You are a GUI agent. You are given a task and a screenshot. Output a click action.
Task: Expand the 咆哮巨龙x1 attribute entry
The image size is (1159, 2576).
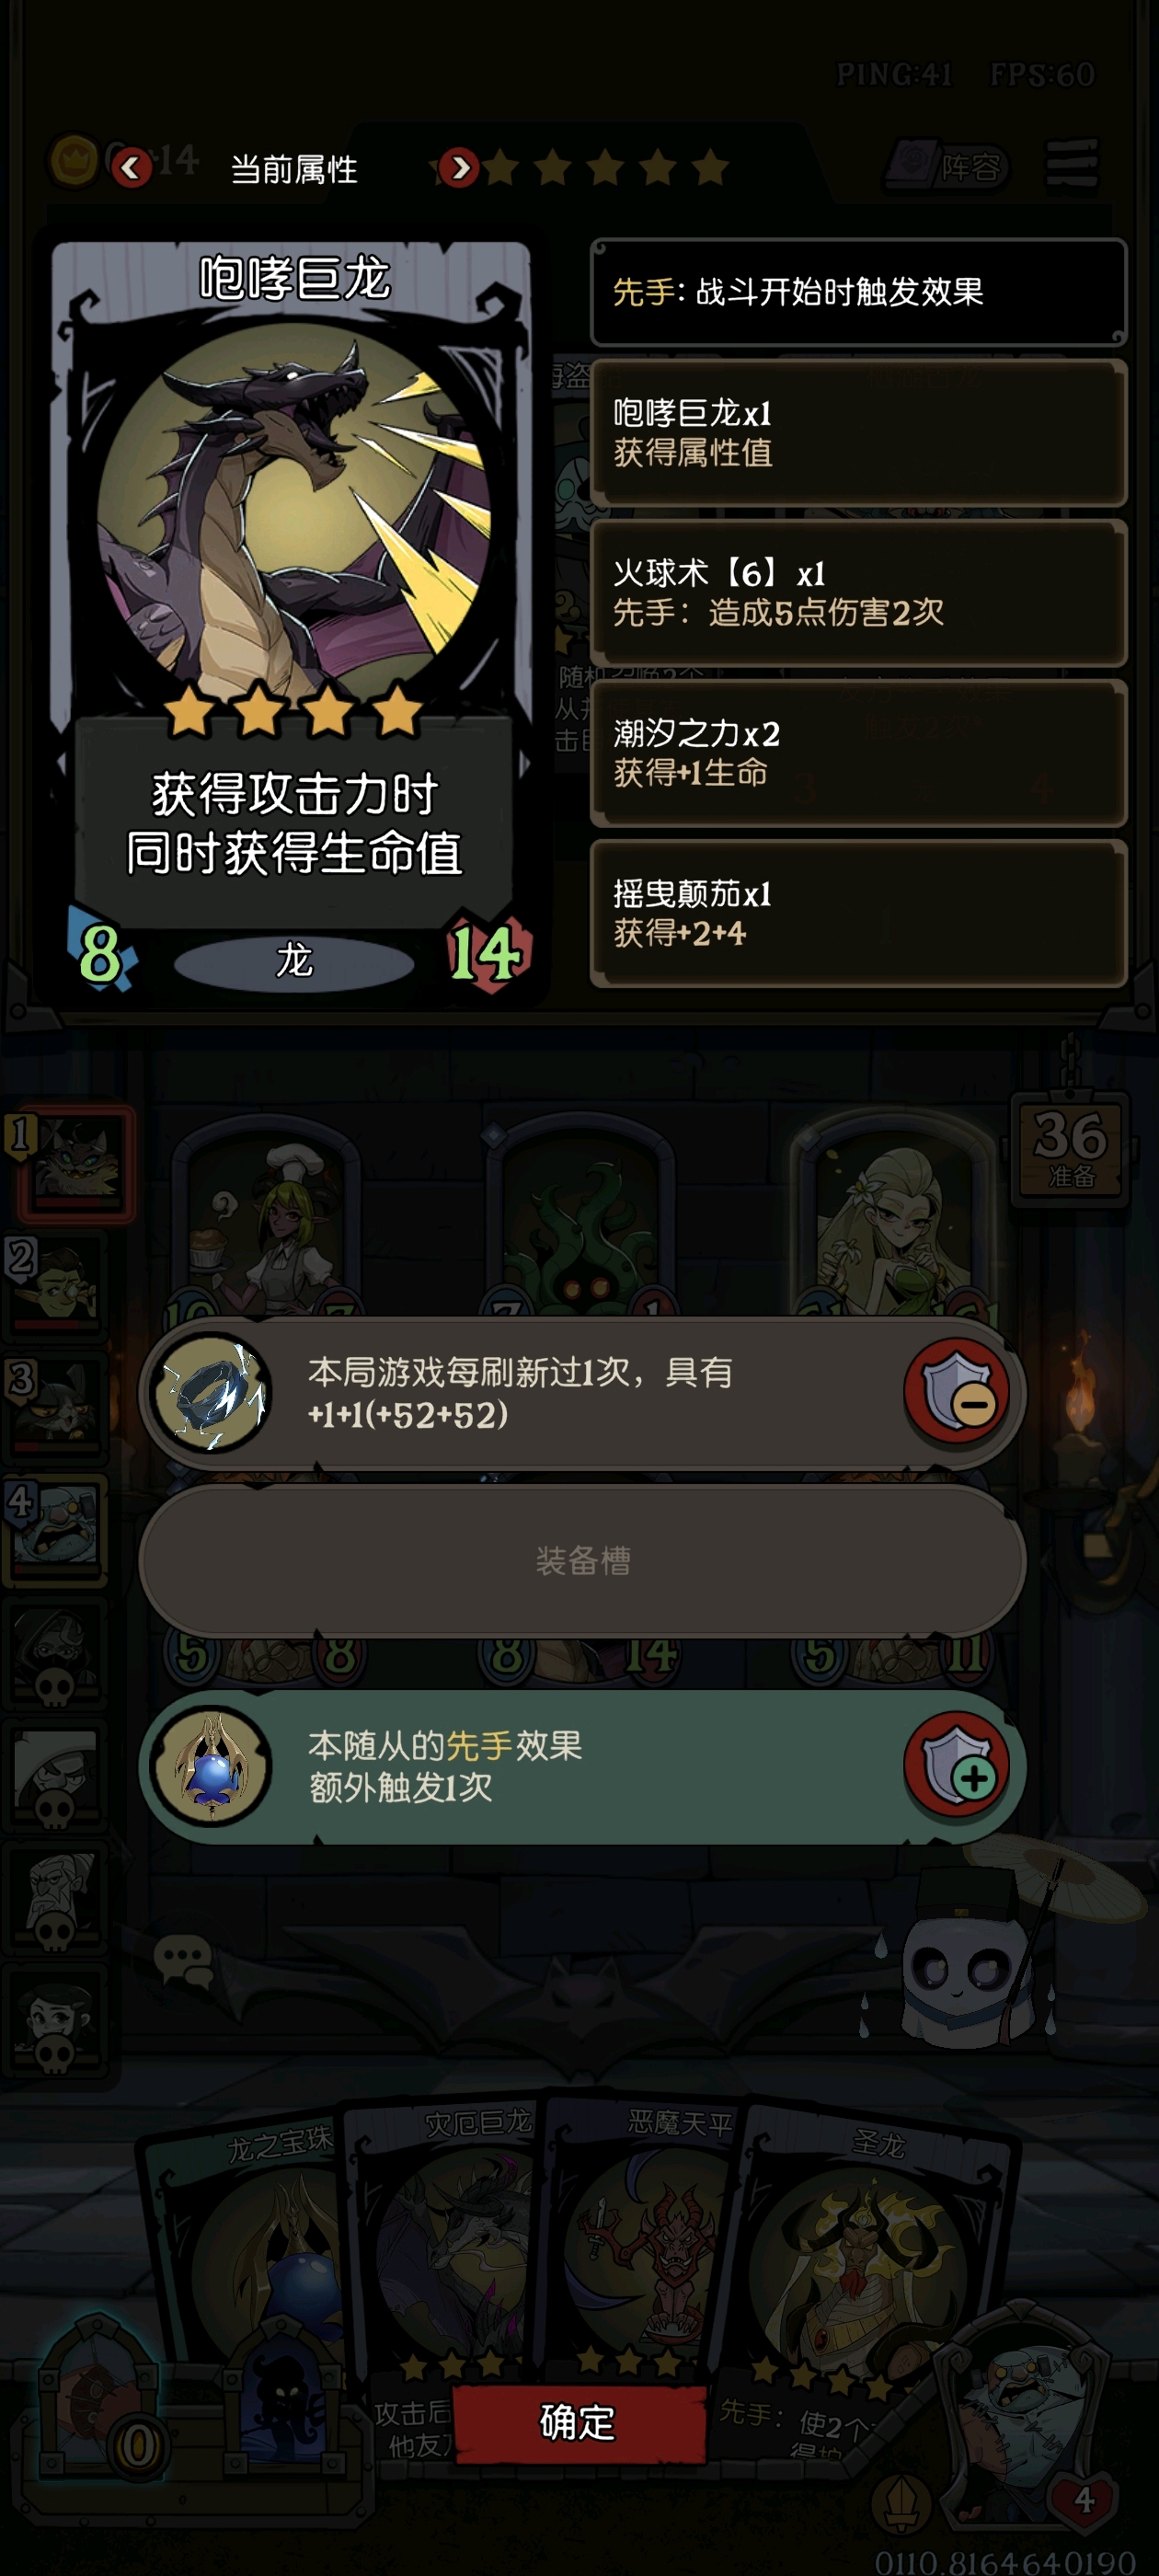tap(858, 432)
